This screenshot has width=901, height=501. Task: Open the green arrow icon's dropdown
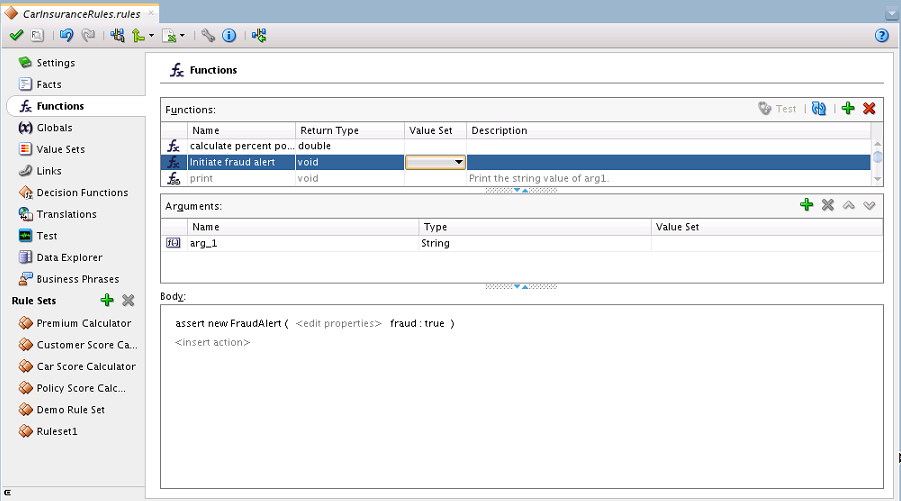[x=152, y=36]
